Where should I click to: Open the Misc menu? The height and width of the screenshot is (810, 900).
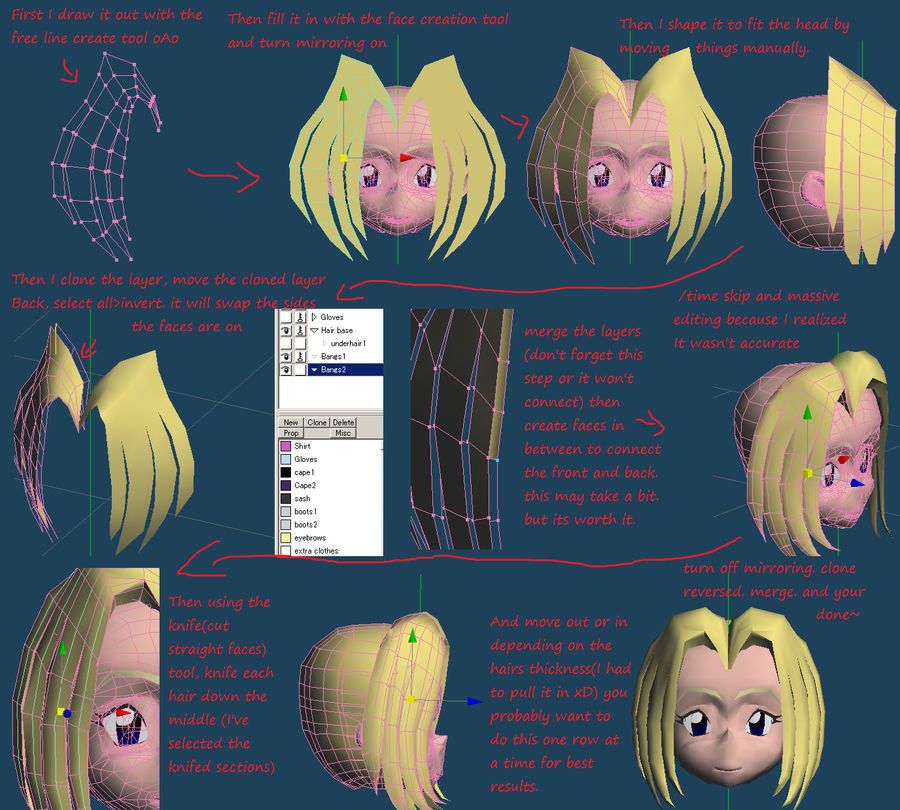coord(343,433)
